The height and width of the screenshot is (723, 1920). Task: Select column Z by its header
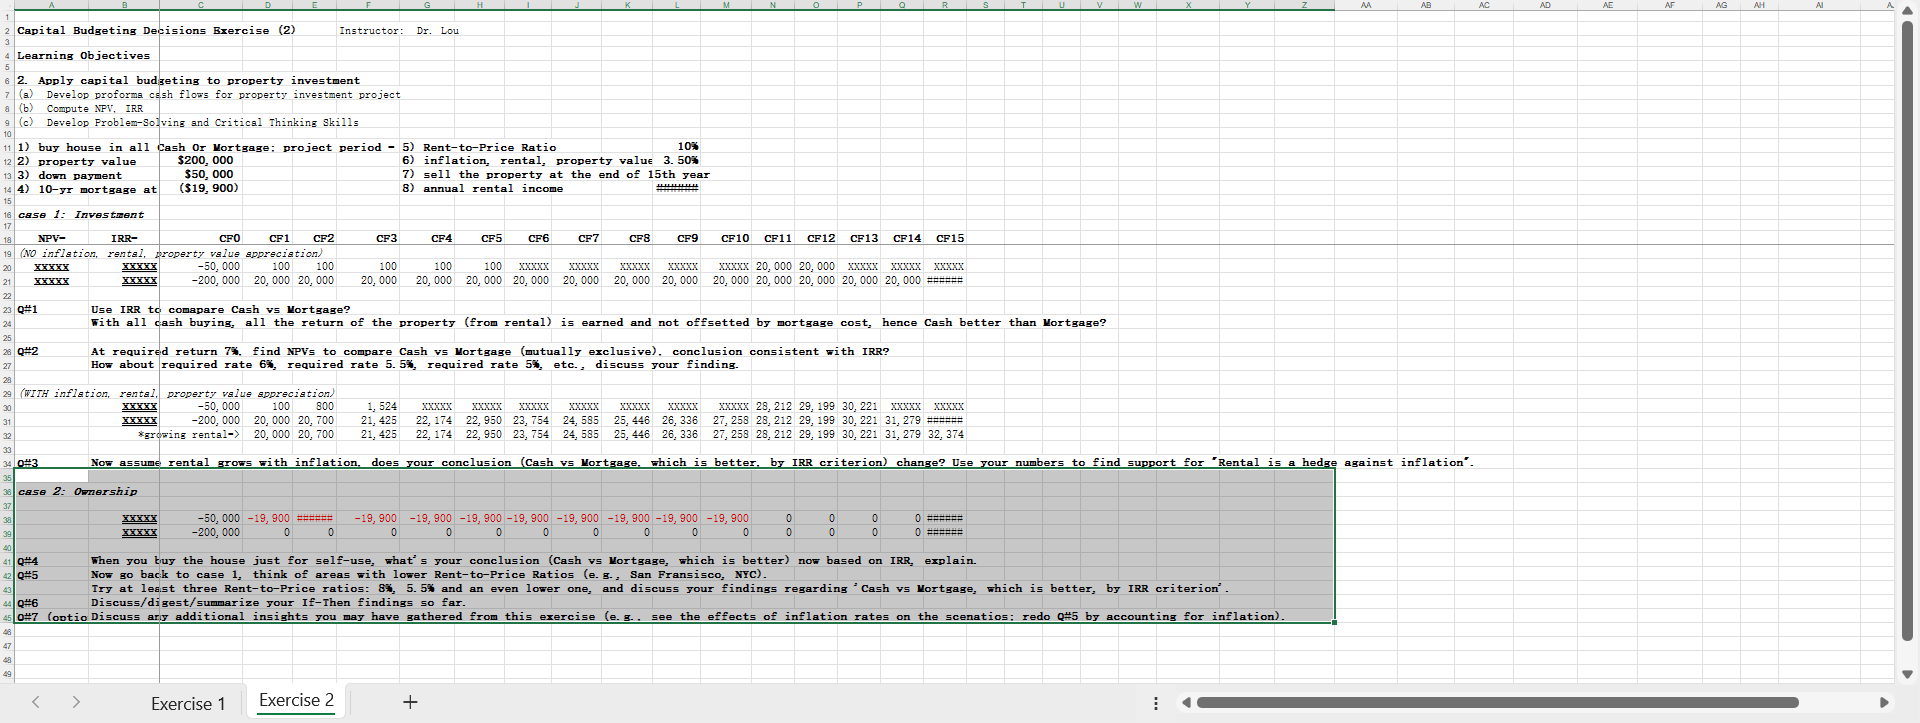1305,5
